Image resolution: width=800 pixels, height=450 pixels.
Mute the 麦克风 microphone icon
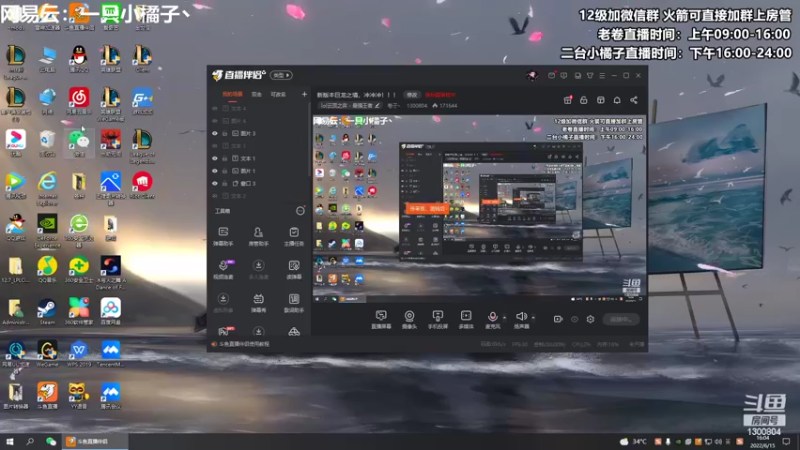(x=492, y=317)
